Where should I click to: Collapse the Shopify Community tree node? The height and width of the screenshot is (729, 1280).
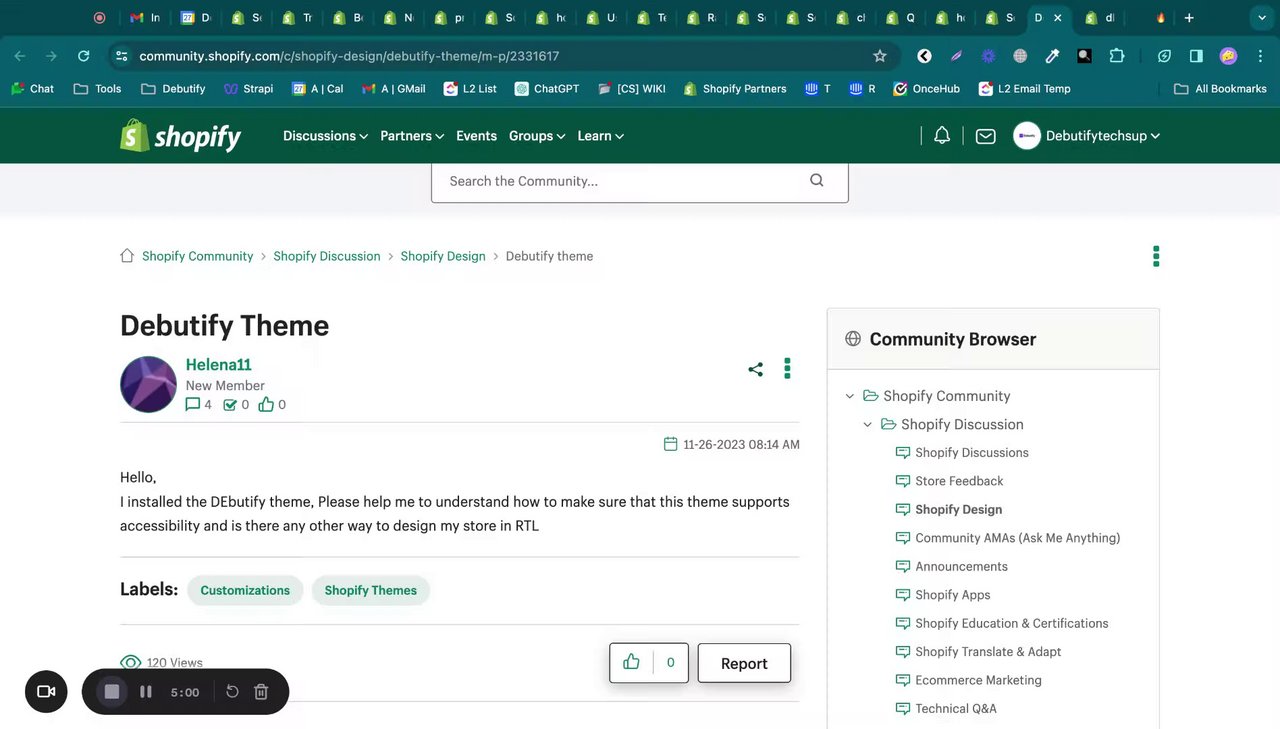(x=850, y=396)
